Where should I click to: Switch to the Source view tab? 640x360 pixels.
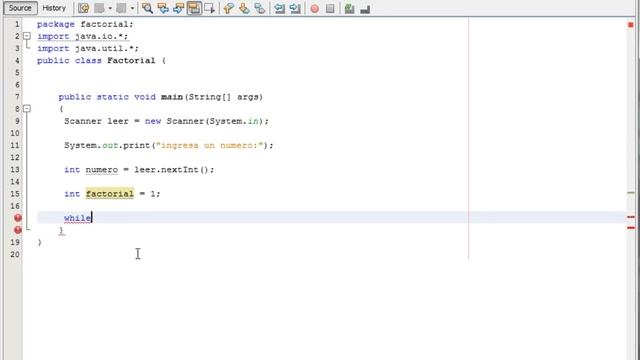pos(20,8)
